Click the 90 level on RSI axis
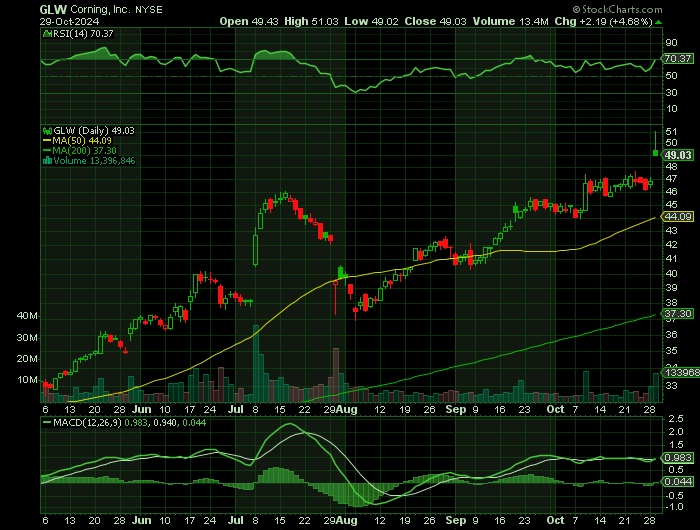The height and width of the screenshot is (530, 700). (671, 43)
